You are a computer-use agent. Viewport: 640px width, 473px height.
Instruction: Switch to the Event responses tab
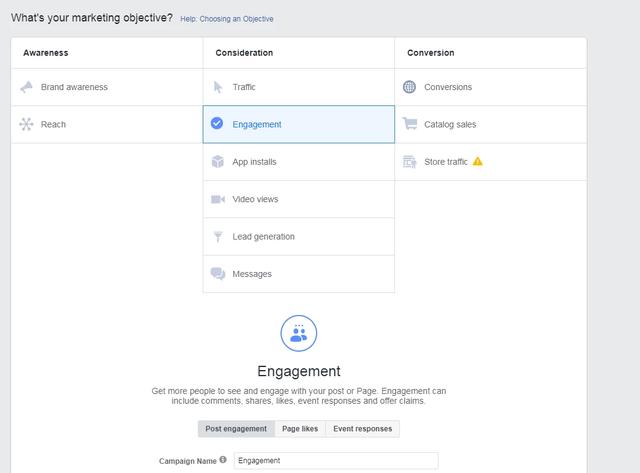click(x=363, y=429)
